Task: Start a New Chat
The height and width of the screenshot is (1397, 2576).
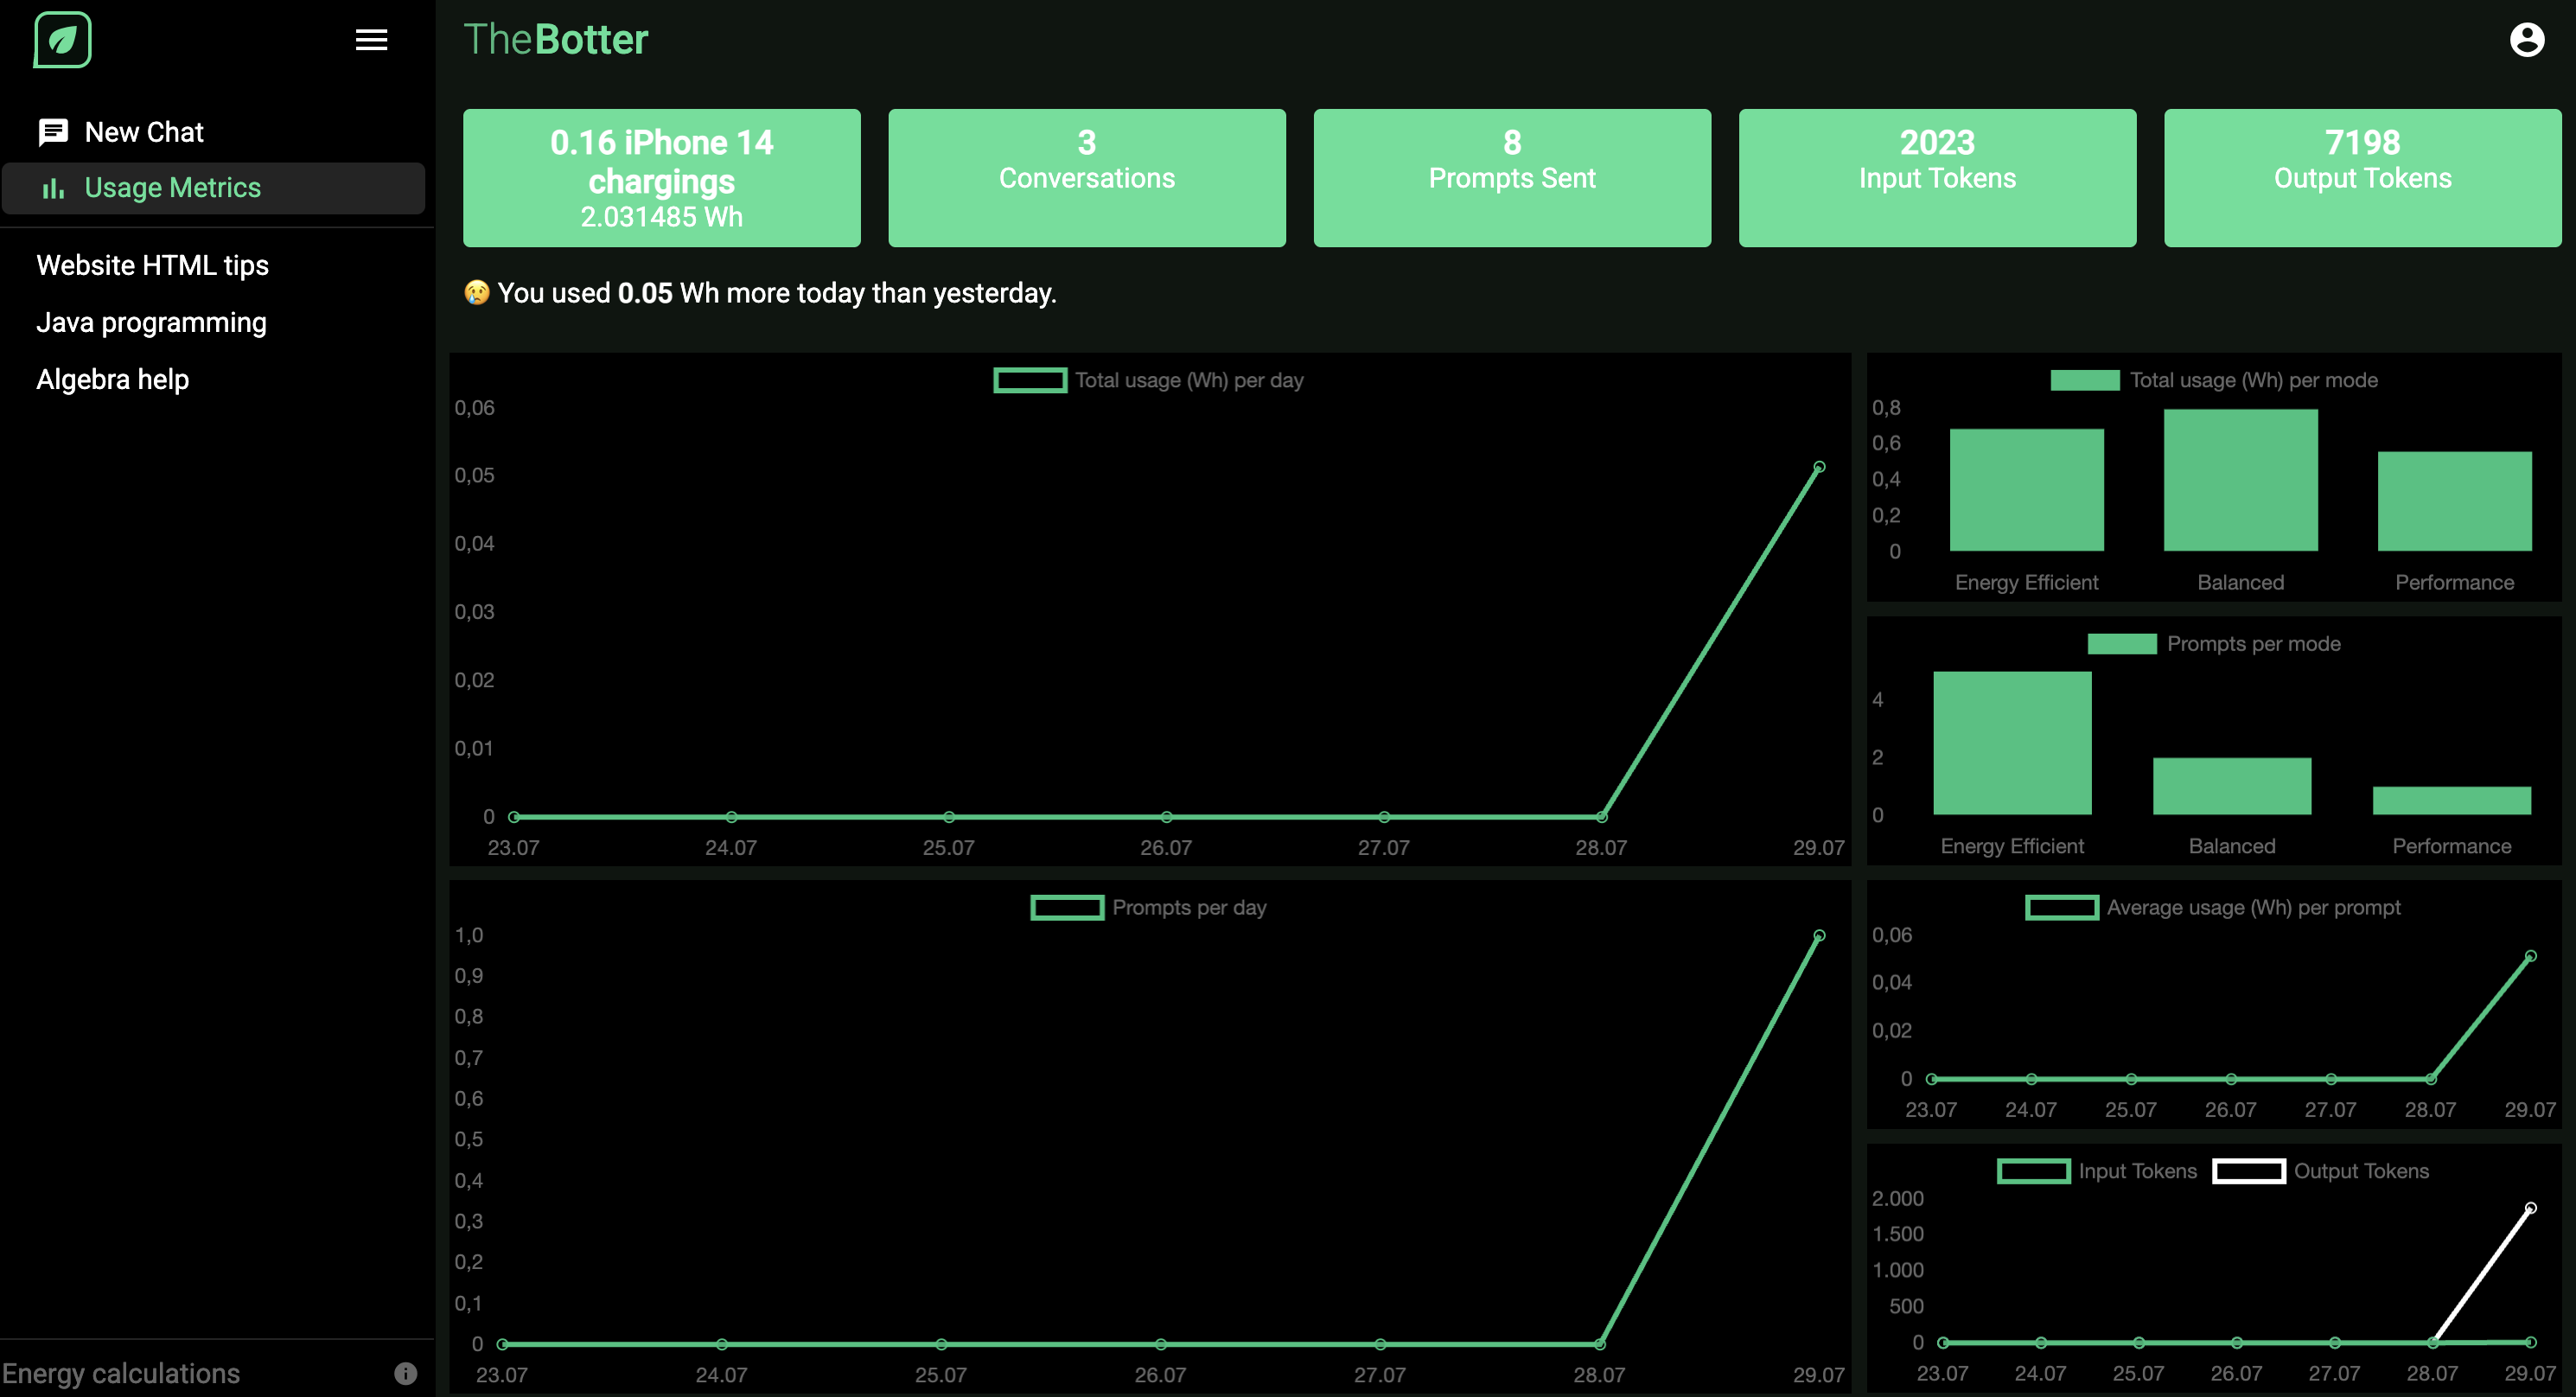Action: coord(213,132)
